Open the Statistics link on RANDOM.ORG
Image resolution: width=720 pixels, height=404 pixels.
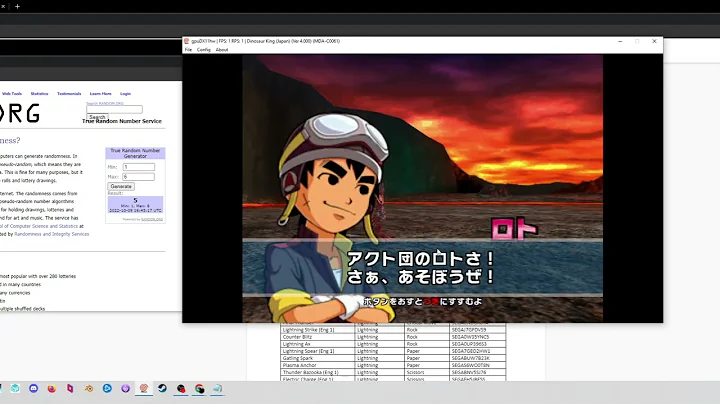click(39, 94)
